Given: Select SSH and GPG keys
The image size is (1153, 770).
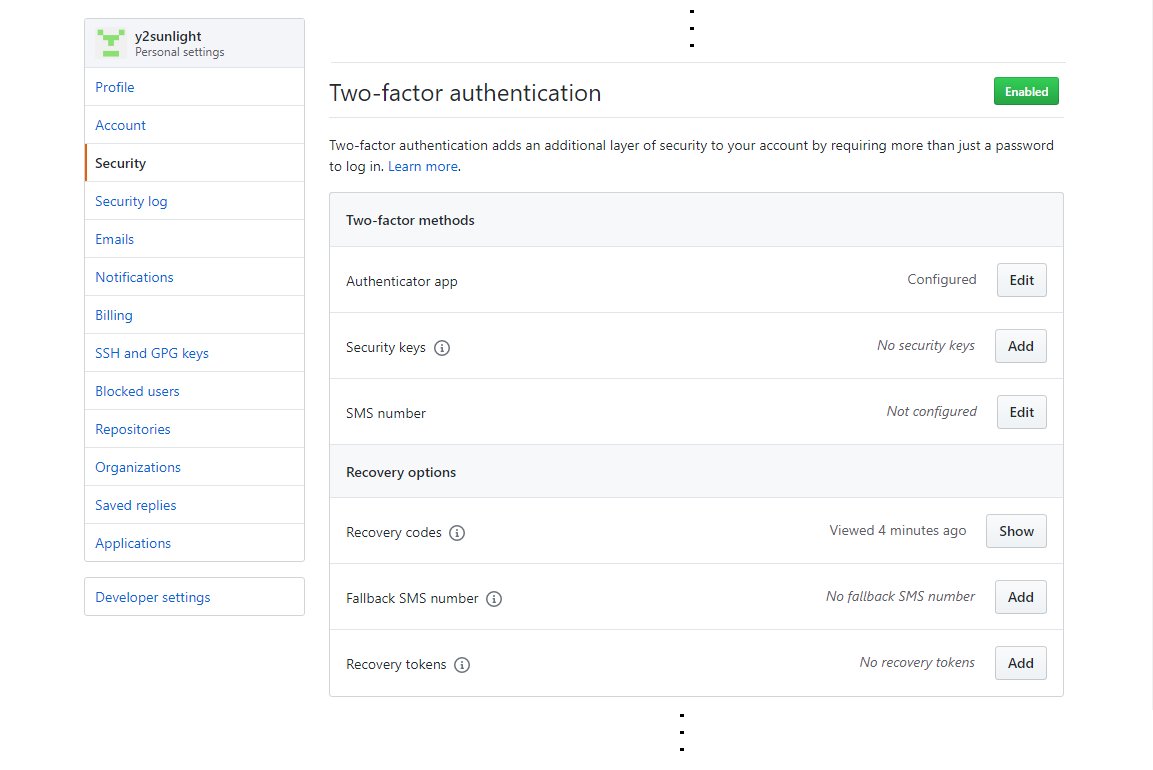Looking at the screenshot, I should [152, 353].
